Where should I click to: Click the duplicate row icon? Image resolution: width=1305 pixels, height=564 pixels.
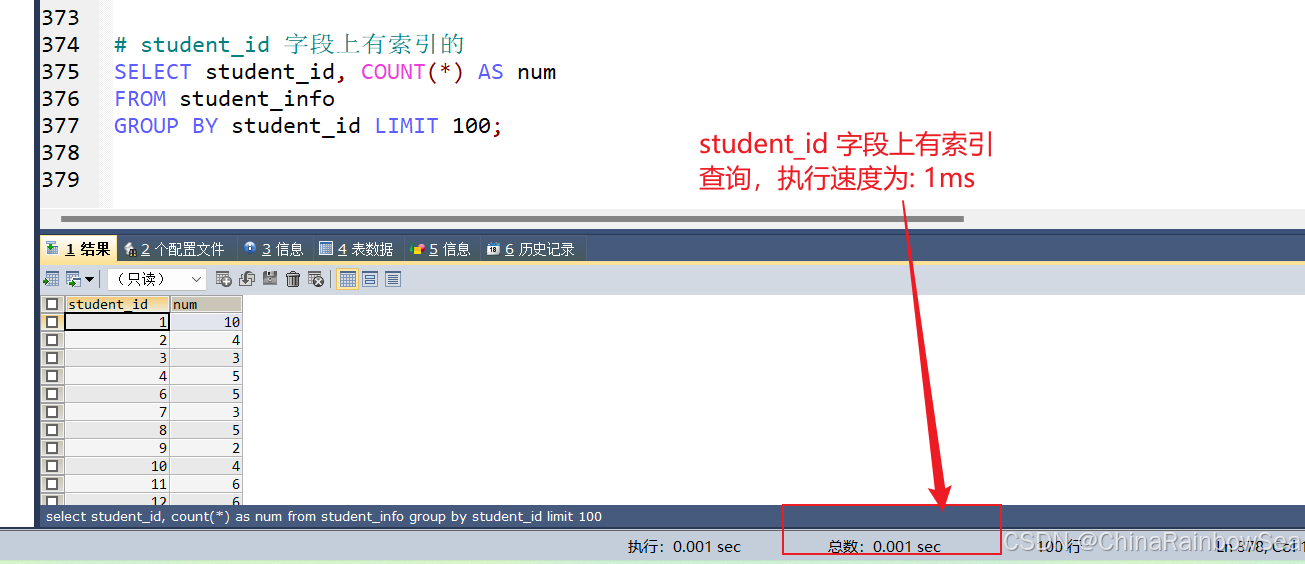(x=247, y=279)
